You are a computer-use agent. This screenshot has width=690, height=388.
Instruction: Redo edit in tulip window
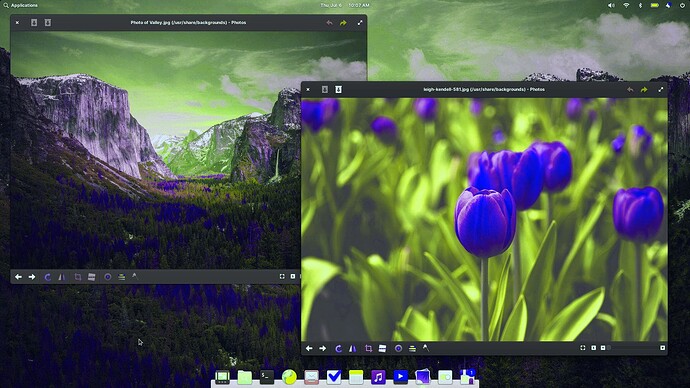pos(644,90)
